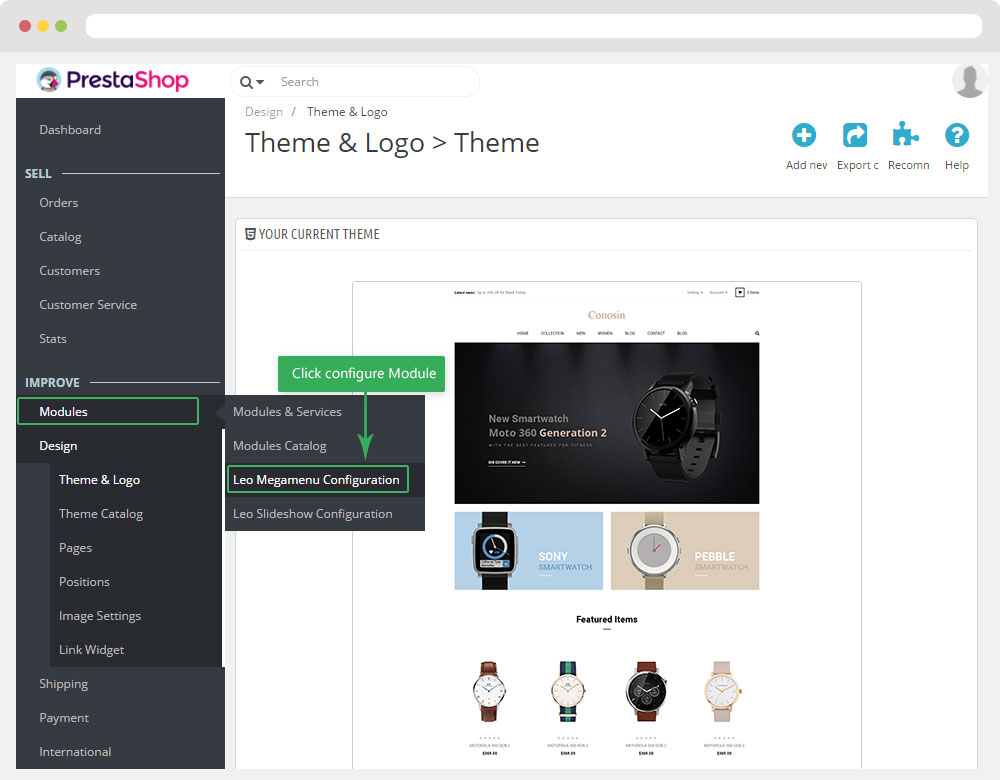Click the Moto 360 smartwatch banner preview
Screen dimensions: 1000x780
coord(607,423)
